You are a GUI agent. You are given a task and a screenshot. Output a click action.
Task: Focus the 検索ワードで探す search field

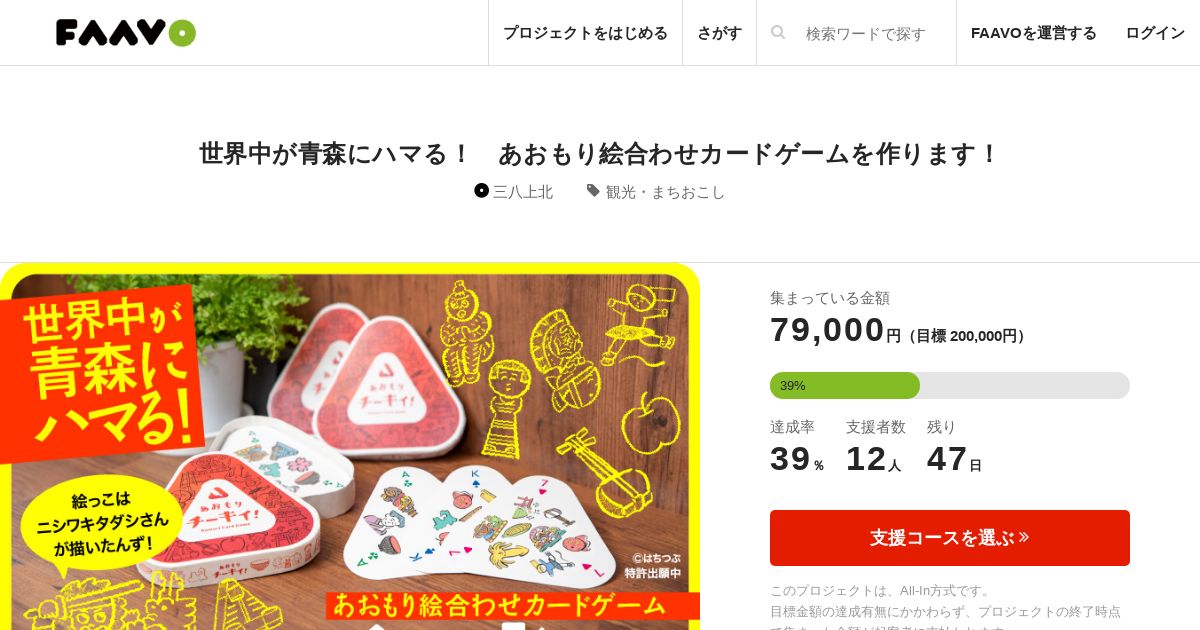pos(866,33)
